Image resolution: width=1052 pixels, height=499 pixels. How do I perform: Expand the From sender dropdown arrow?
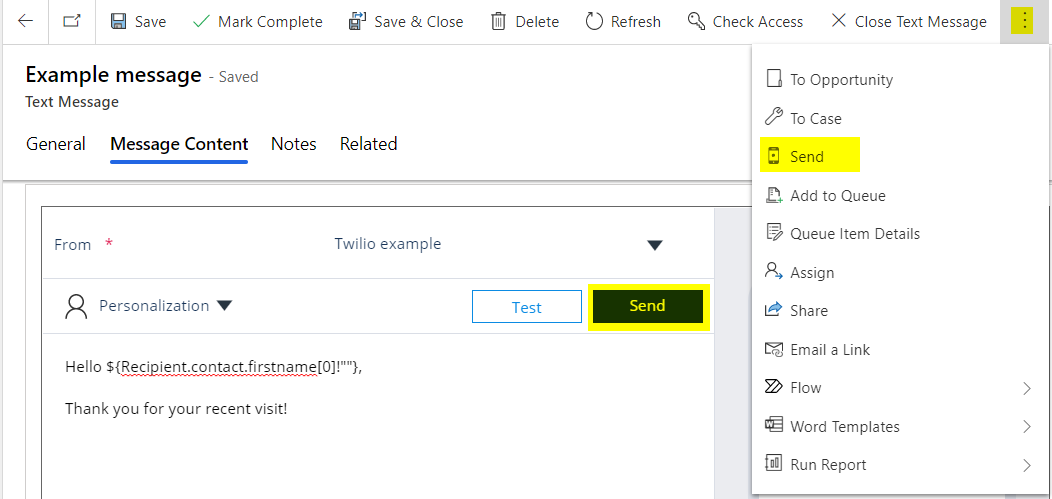click(x=655, y=245)
